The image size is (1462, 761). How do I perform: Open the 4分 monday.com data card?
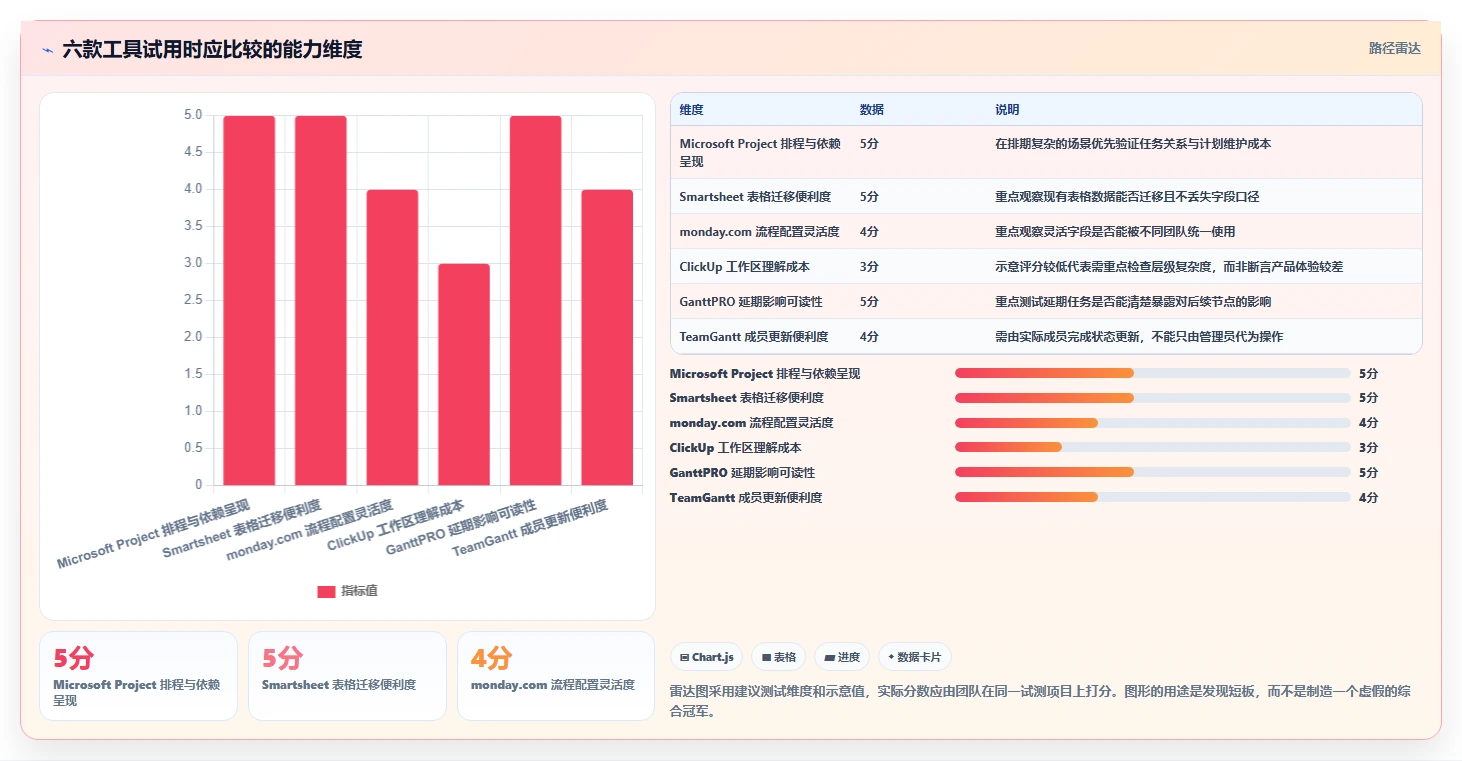(x=556, y=676)
